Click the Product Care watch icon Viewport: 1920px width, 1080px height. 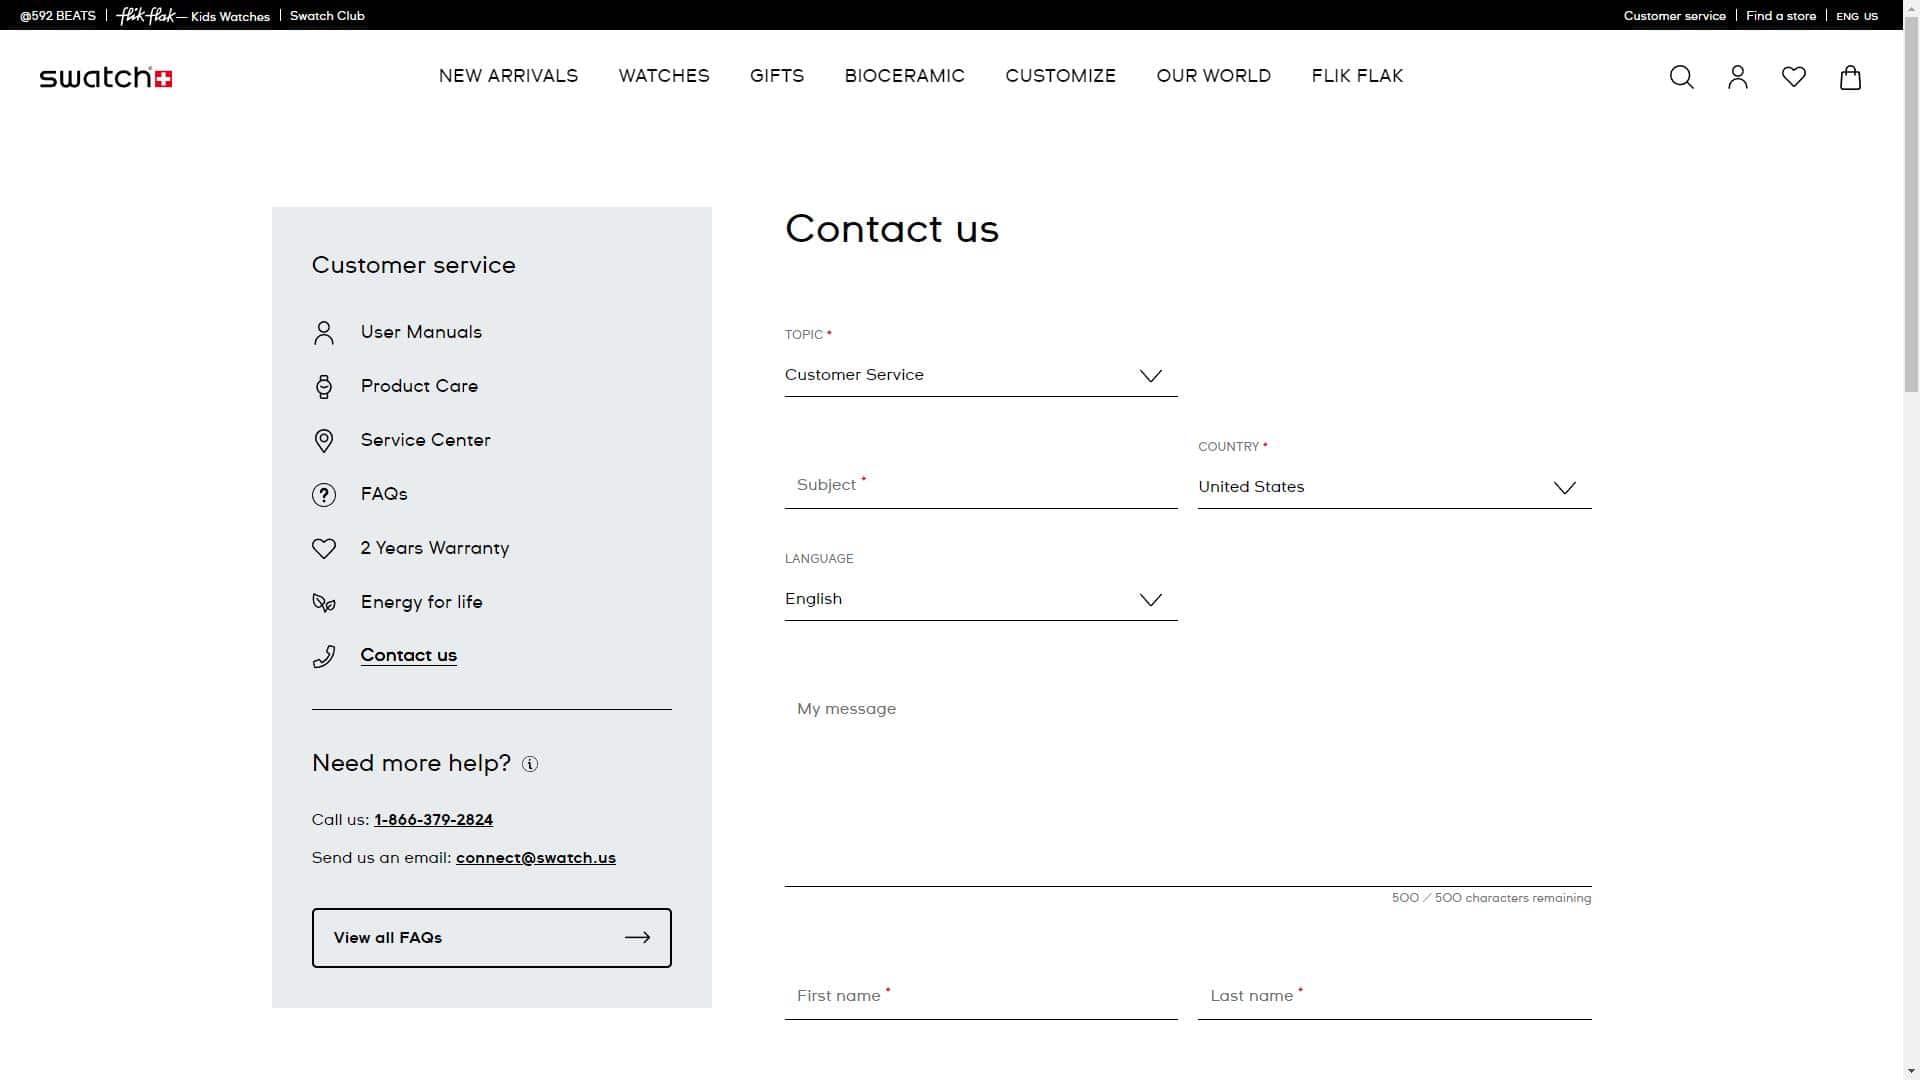[x=323, y=386]
